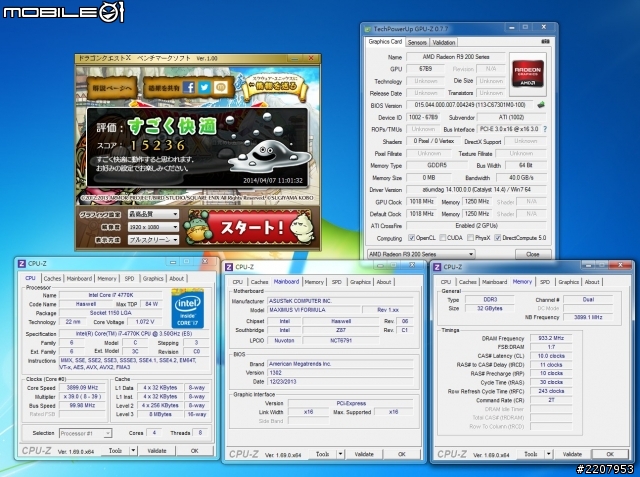Toggle the CUDA checkbox in GPU-Z
Image resolution: width=640 pixels, height=477 pixels.
coord(442,238)
